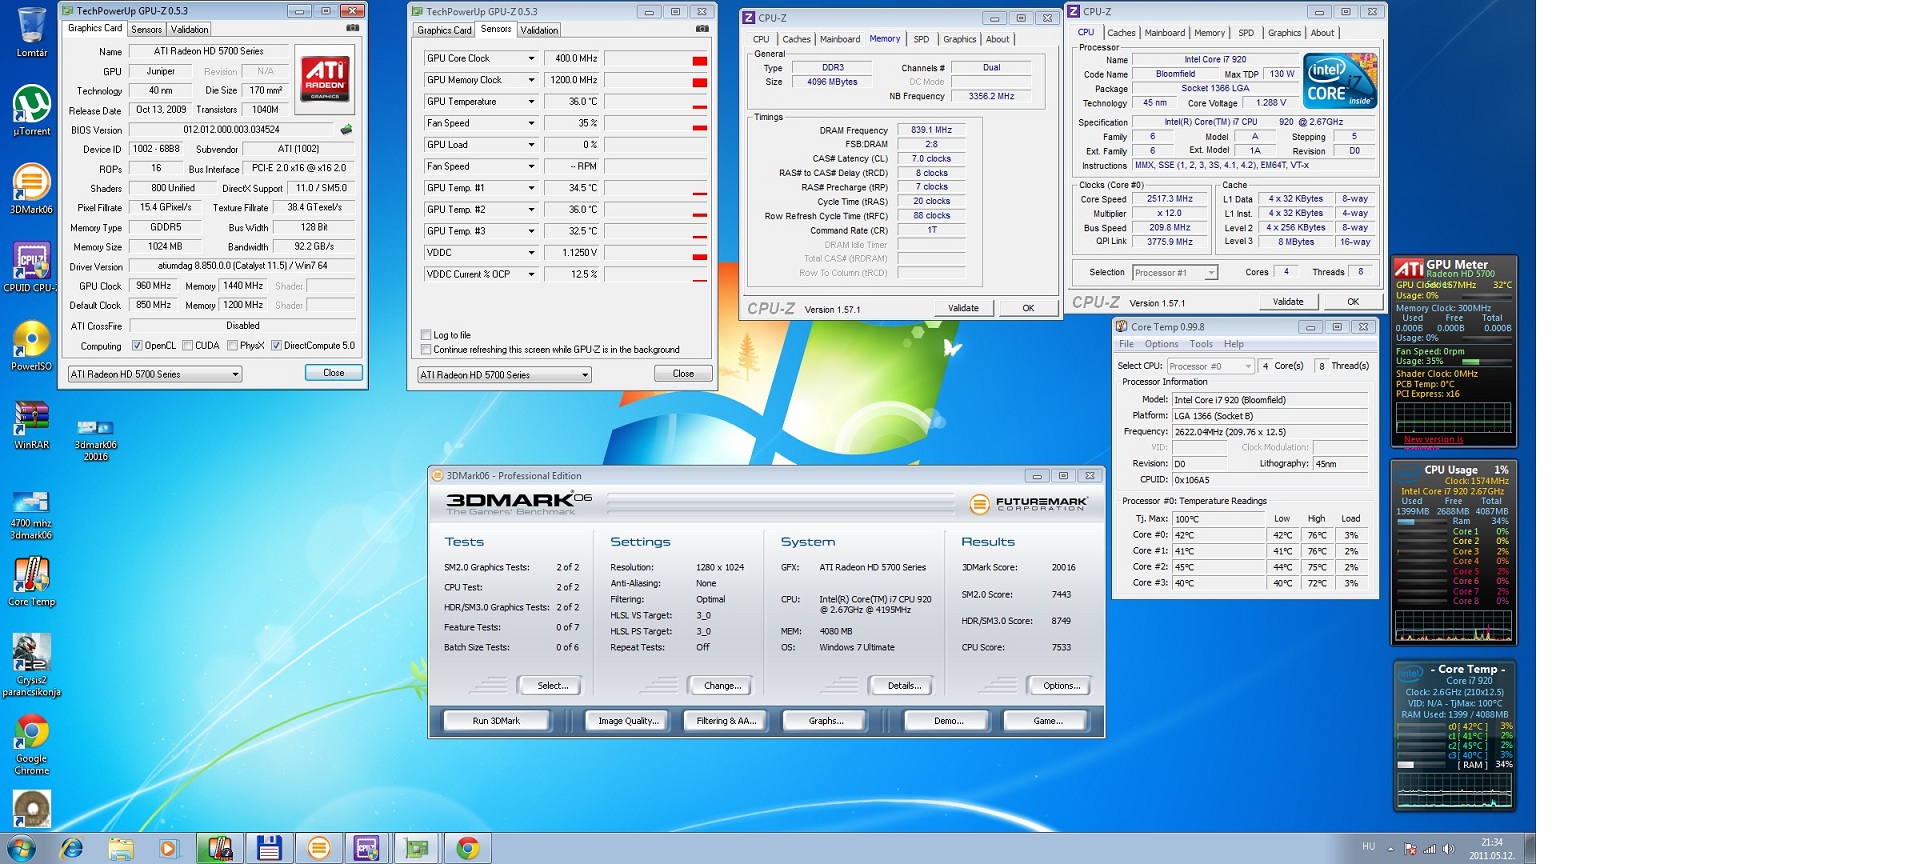The width and height of the screenshot is (1920, 864).
Task: Toggle the CUDA checkbox in GPU-Z
Action: coord(187,346)
